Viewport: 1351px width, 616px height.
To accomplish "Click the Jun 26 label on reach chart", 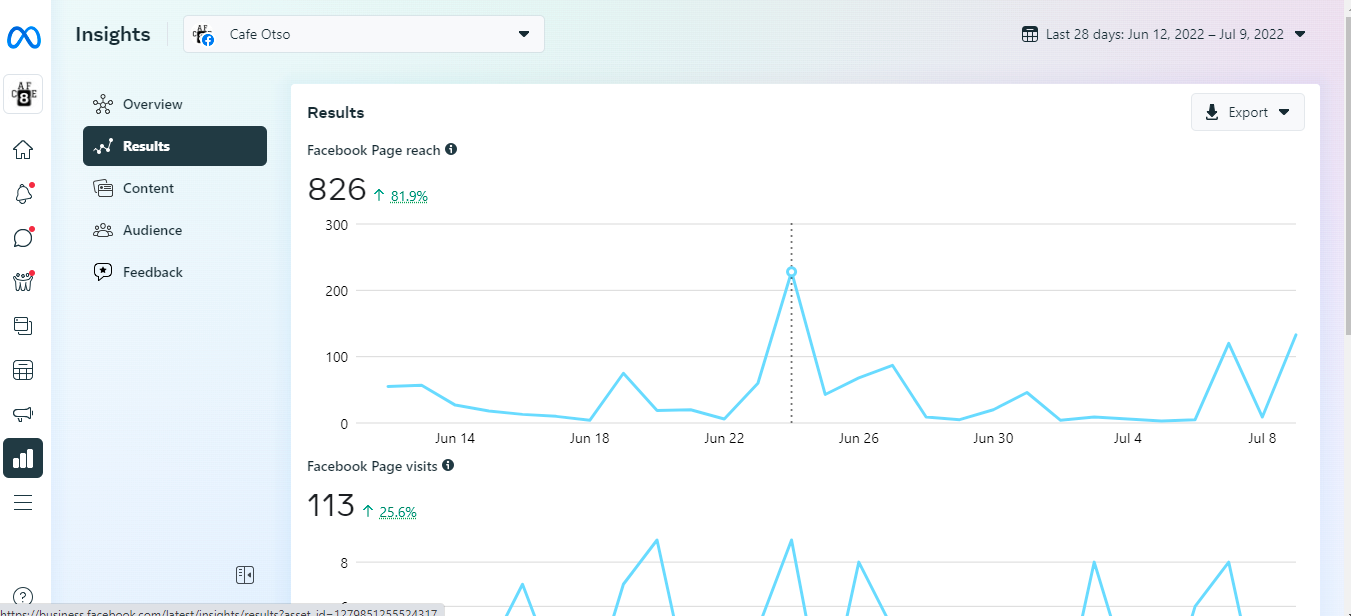I will pos(858,439).
